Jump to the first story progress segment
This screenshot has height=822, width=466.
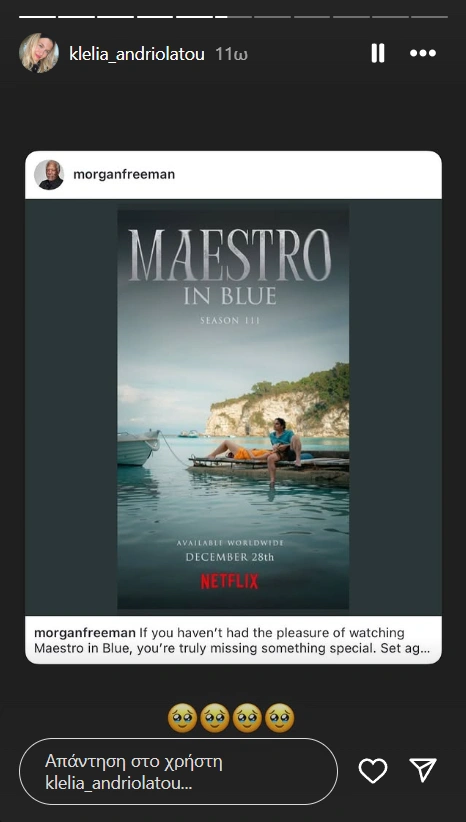(x=38, y=17)
